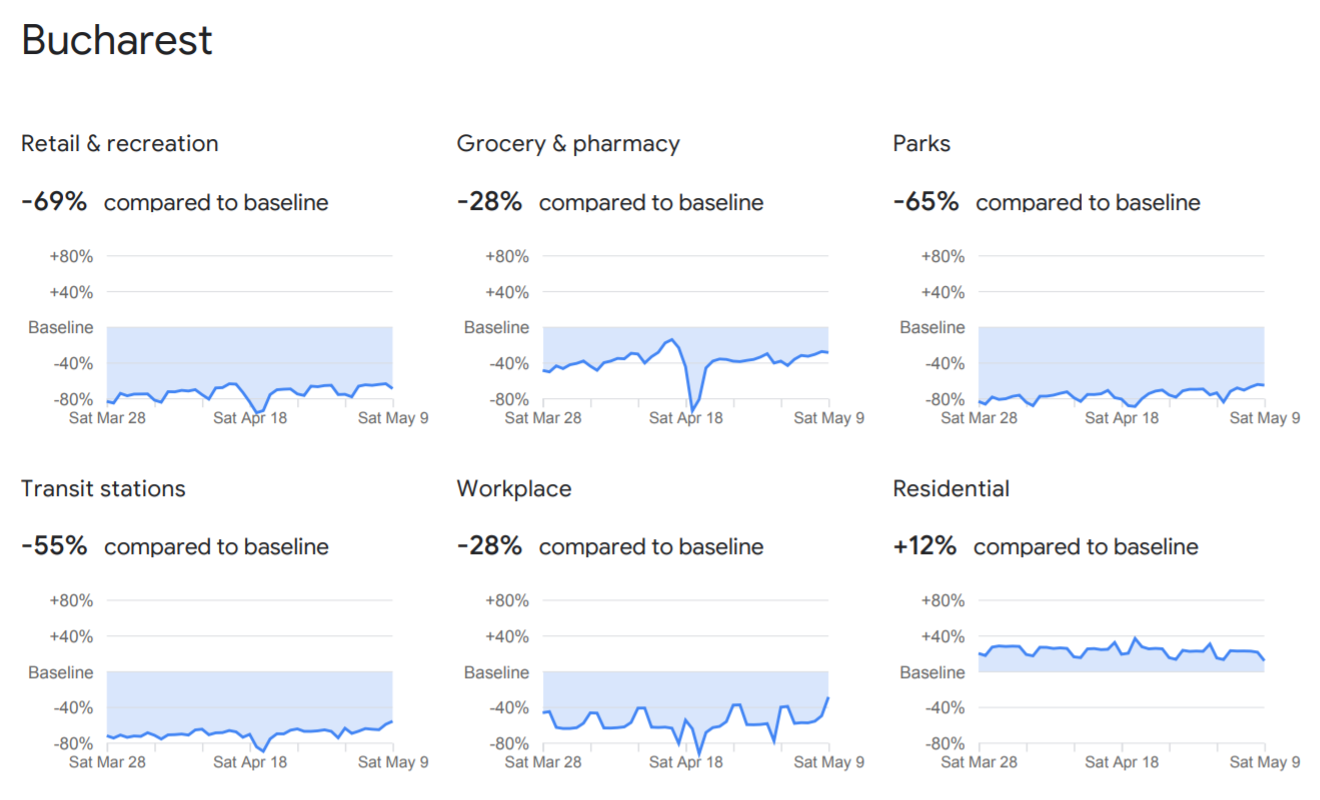Select the Workplace chart title

pos(514,489)
